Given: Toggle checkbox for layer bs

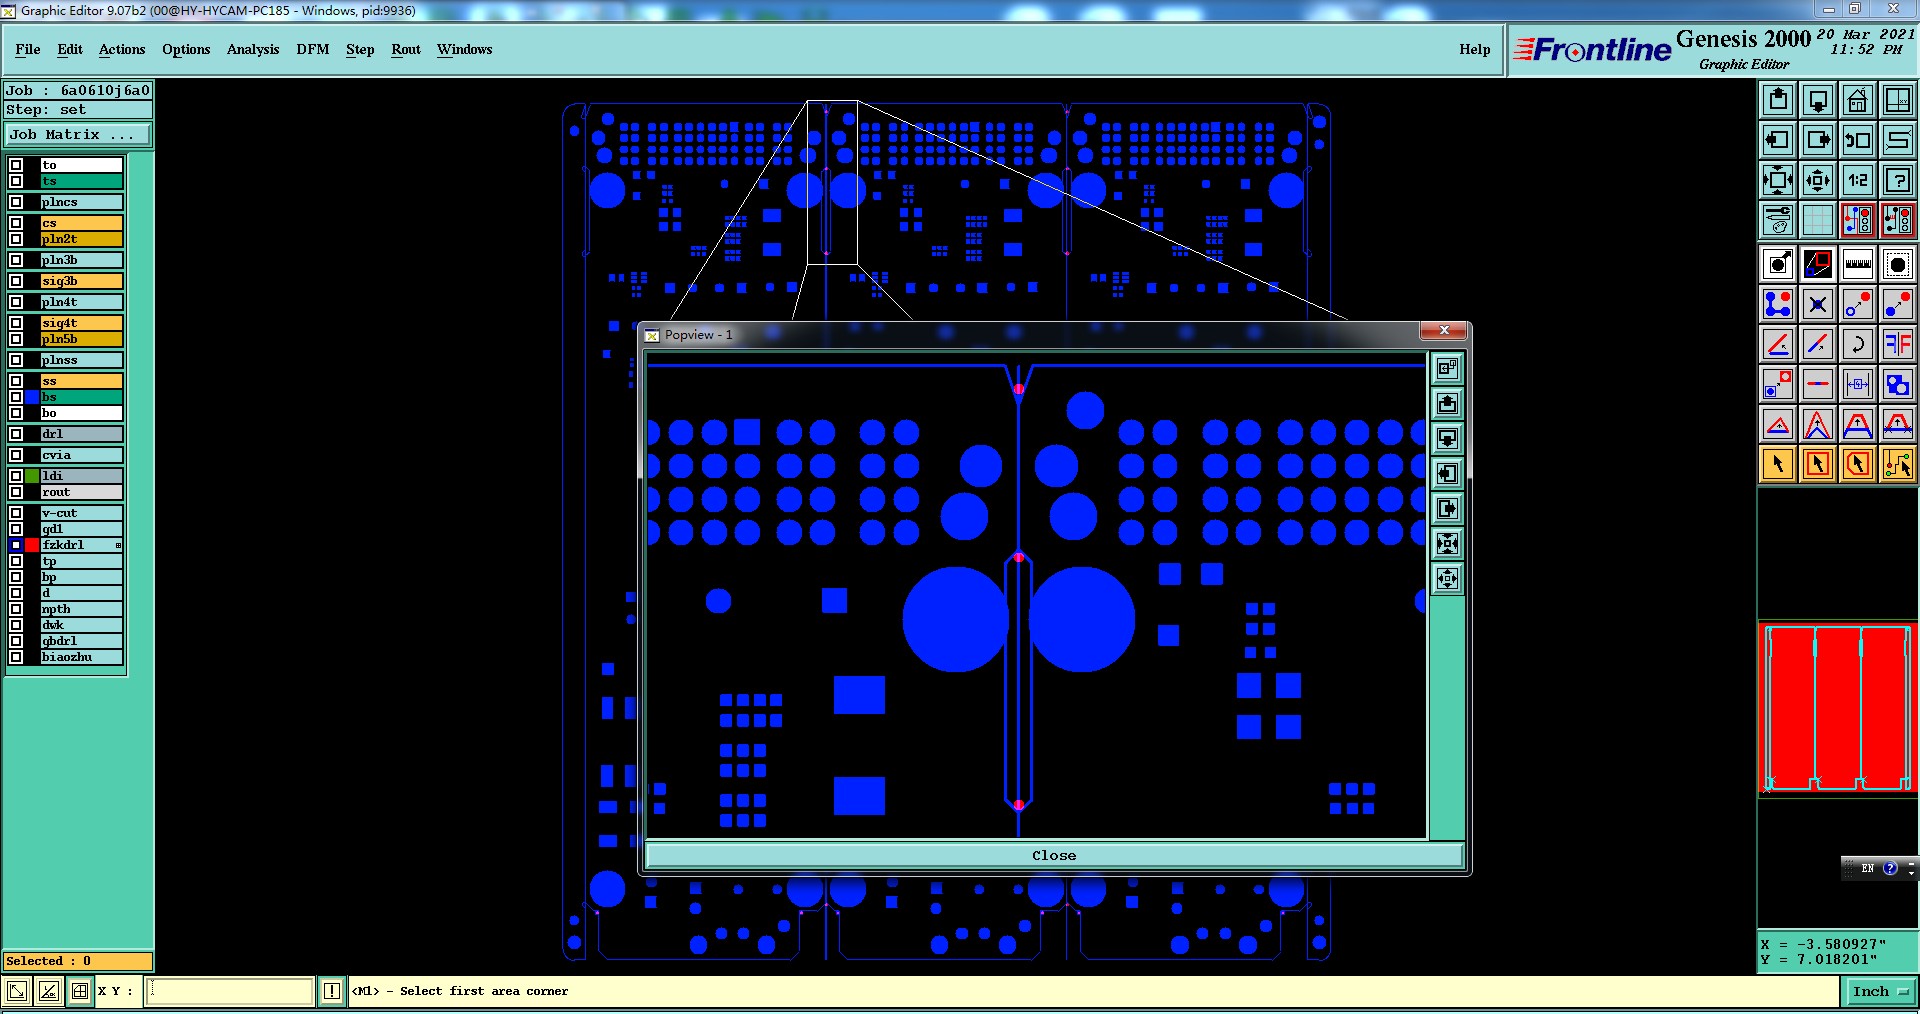Looking at the screenshot, I should click(x=16, y=397).
